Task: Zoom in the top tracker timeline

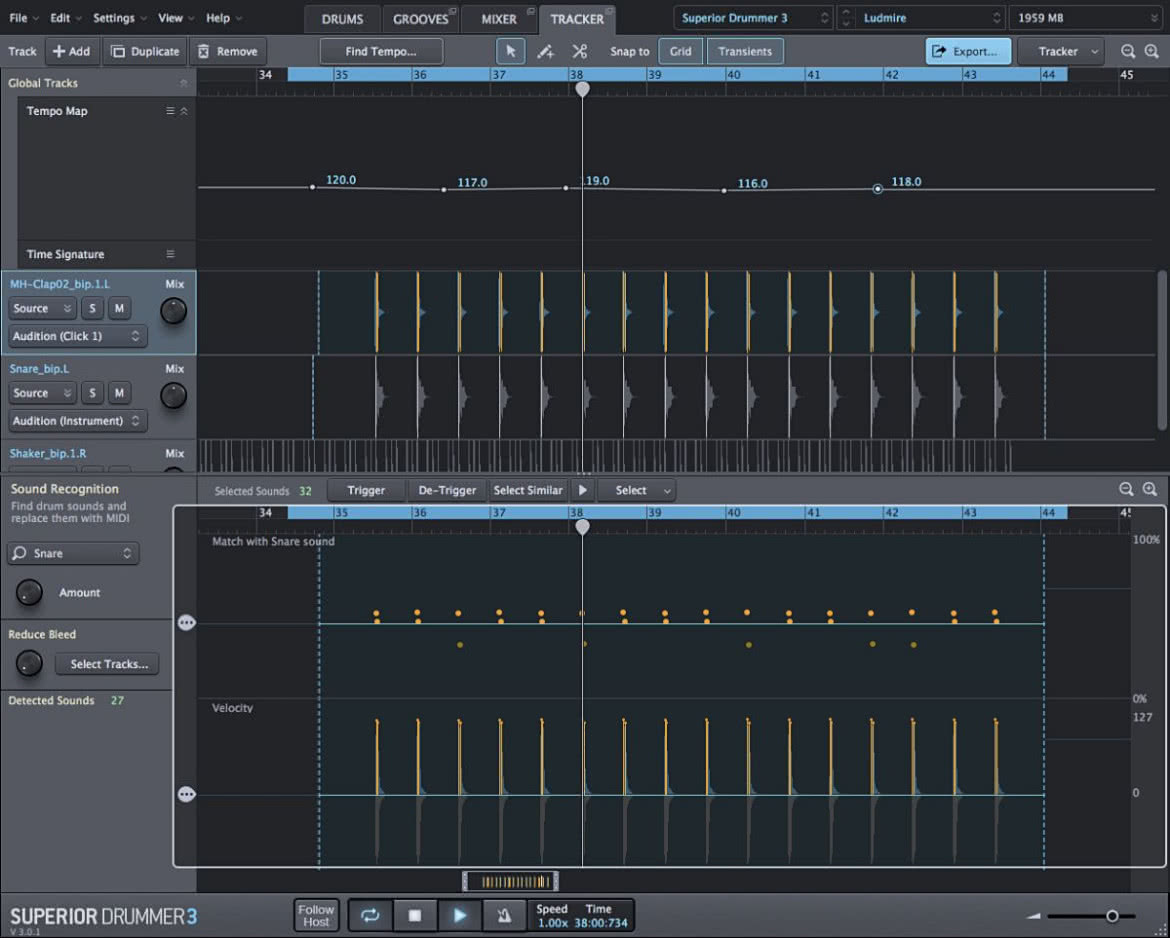Action: point(1152,51)
